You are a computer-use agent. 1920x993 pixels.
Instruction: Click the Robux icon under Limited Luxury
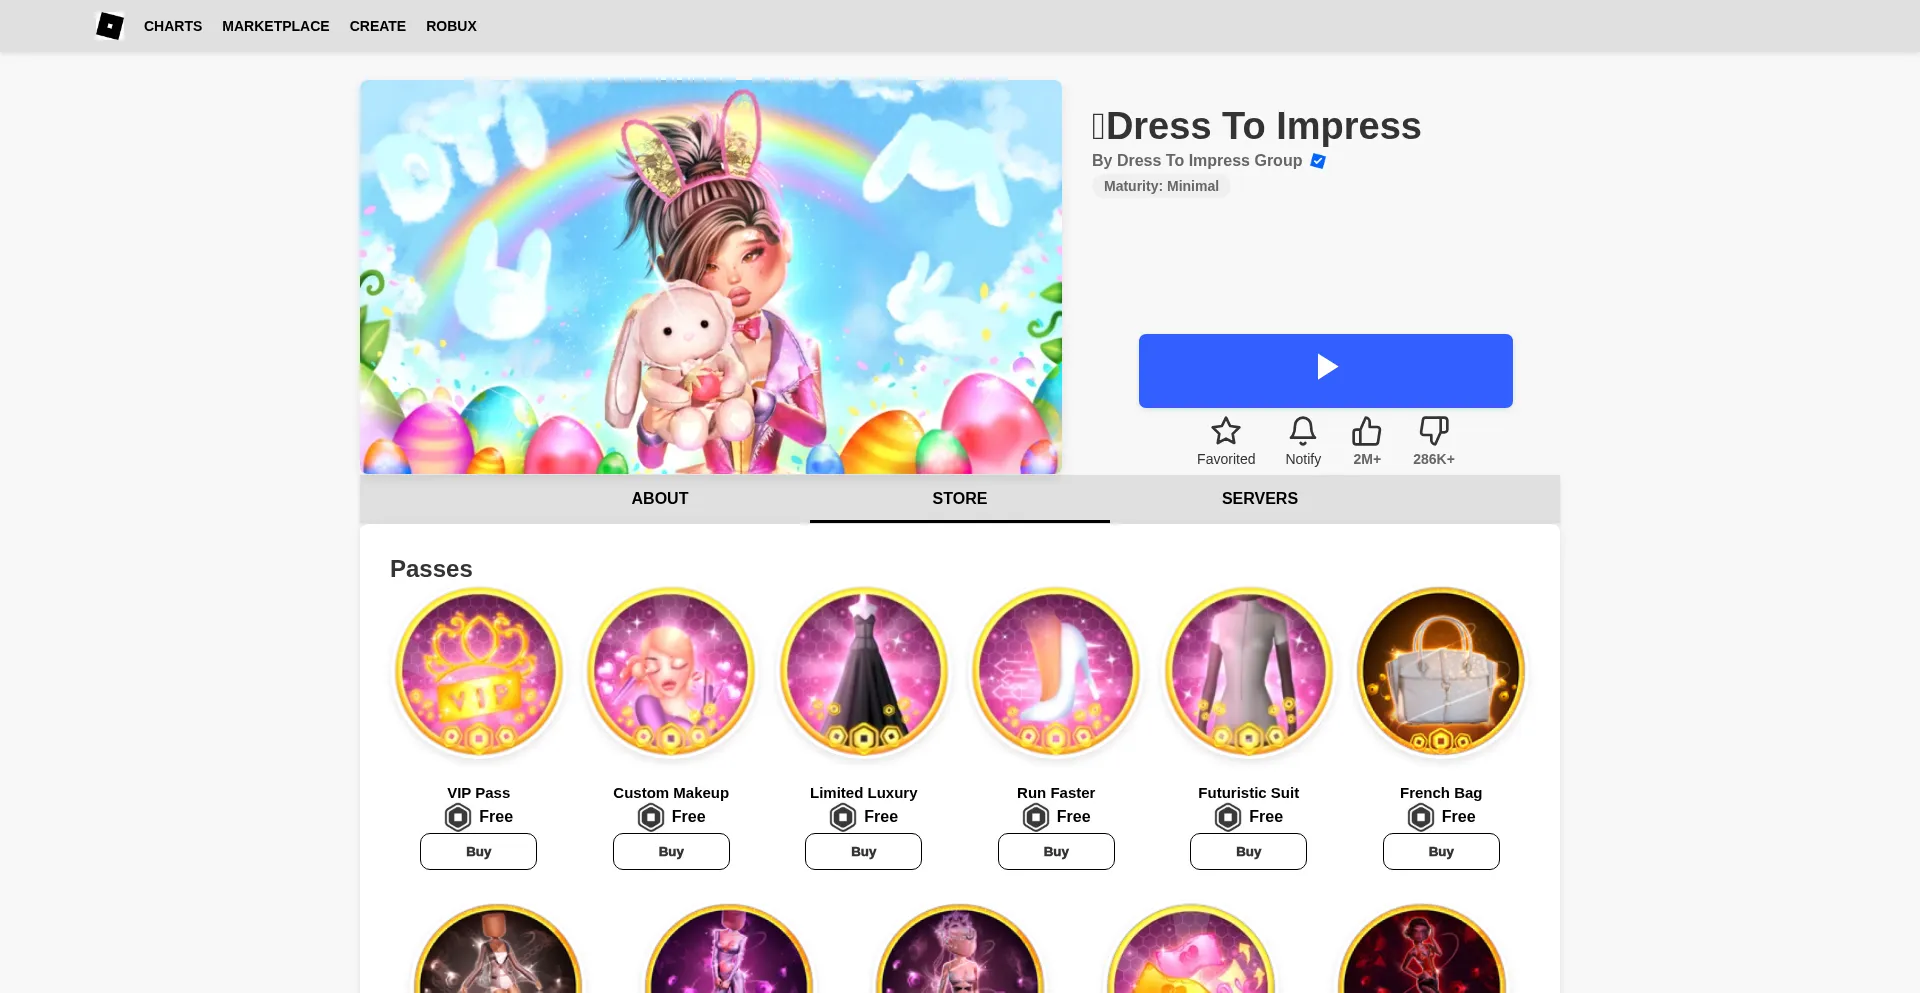[843, 817]
